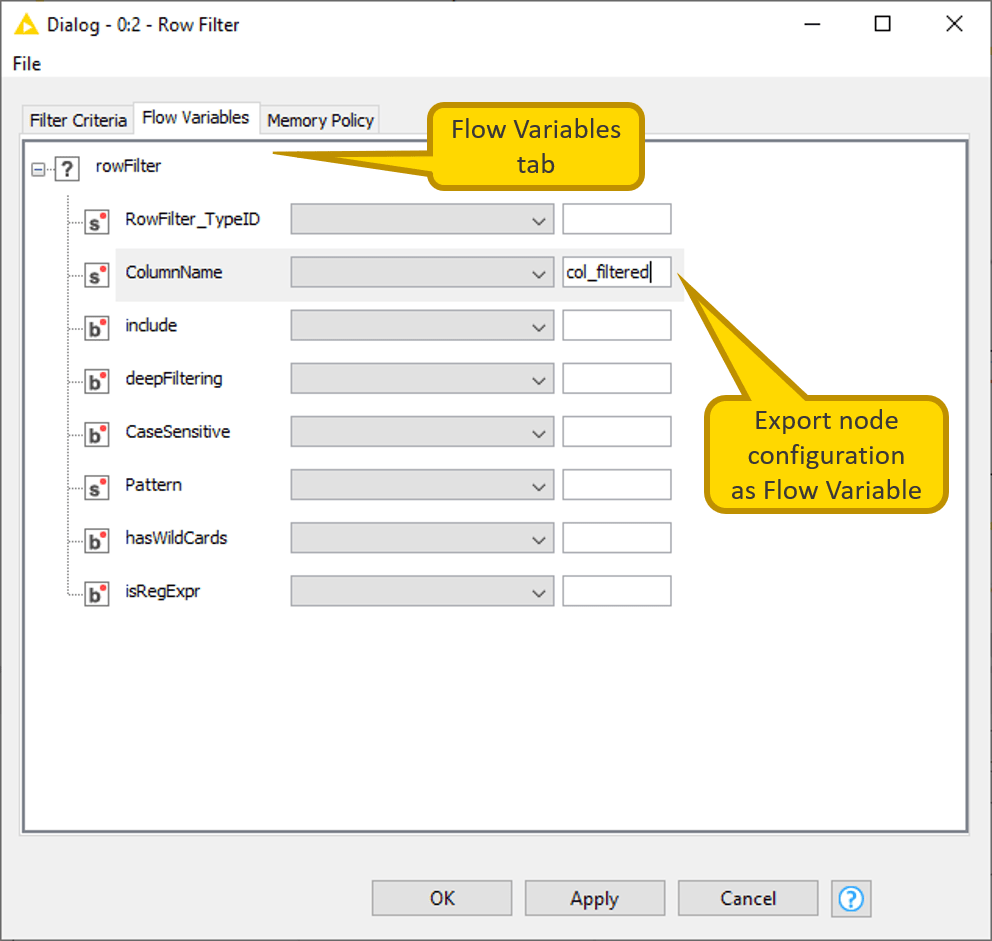992x941 pixels.
Task: Switch to the Filter Criteria tab
Action: click(x=77, y=120)
